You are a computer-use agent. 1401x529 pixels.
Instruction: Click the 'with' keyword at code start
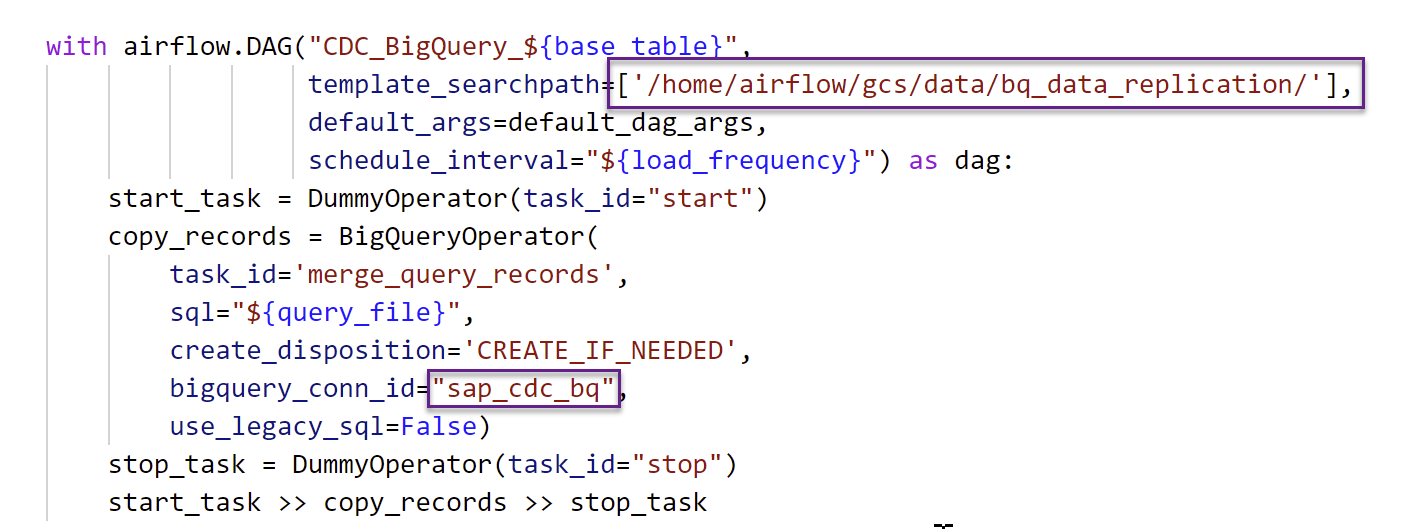(x=77, y=47)
